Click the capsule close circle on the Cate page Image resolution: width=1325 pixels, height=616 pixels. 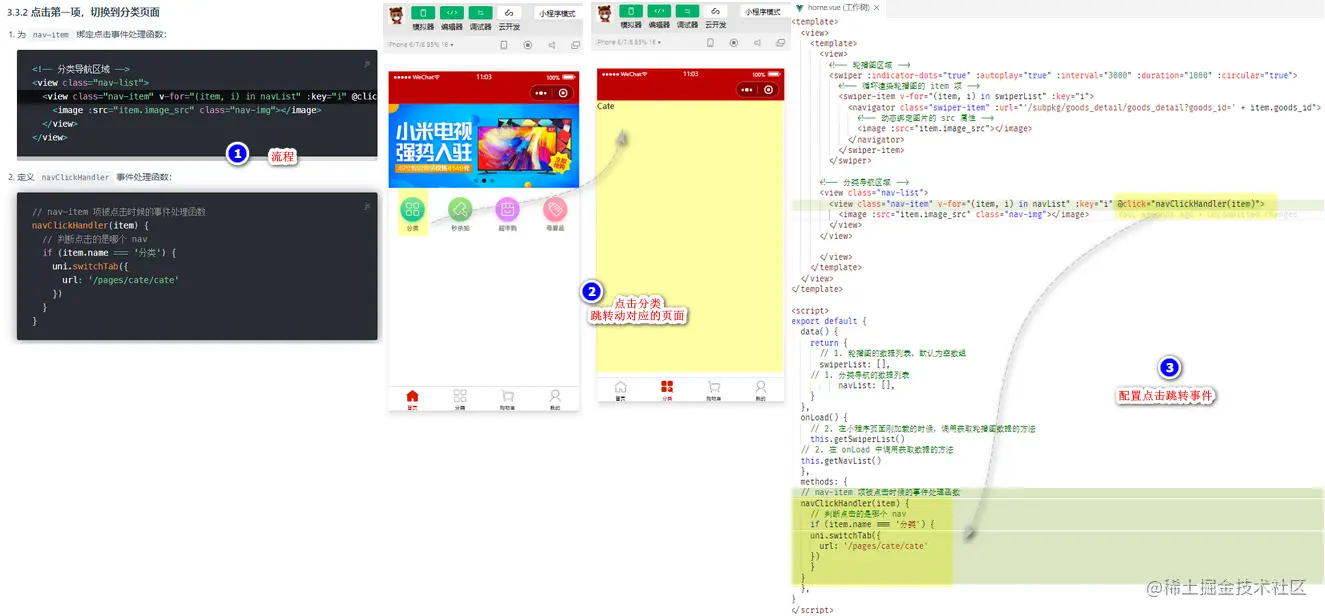coord(770,90)
